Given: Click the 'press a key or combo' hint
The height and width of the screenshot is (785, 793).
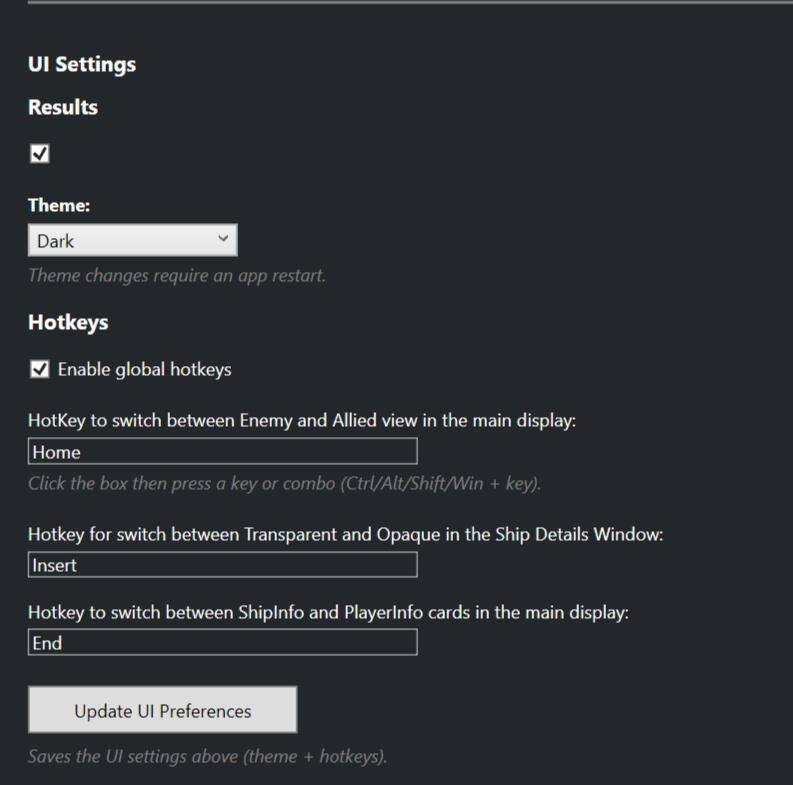Looking at the screenshot, I should [x=284, y=484].
